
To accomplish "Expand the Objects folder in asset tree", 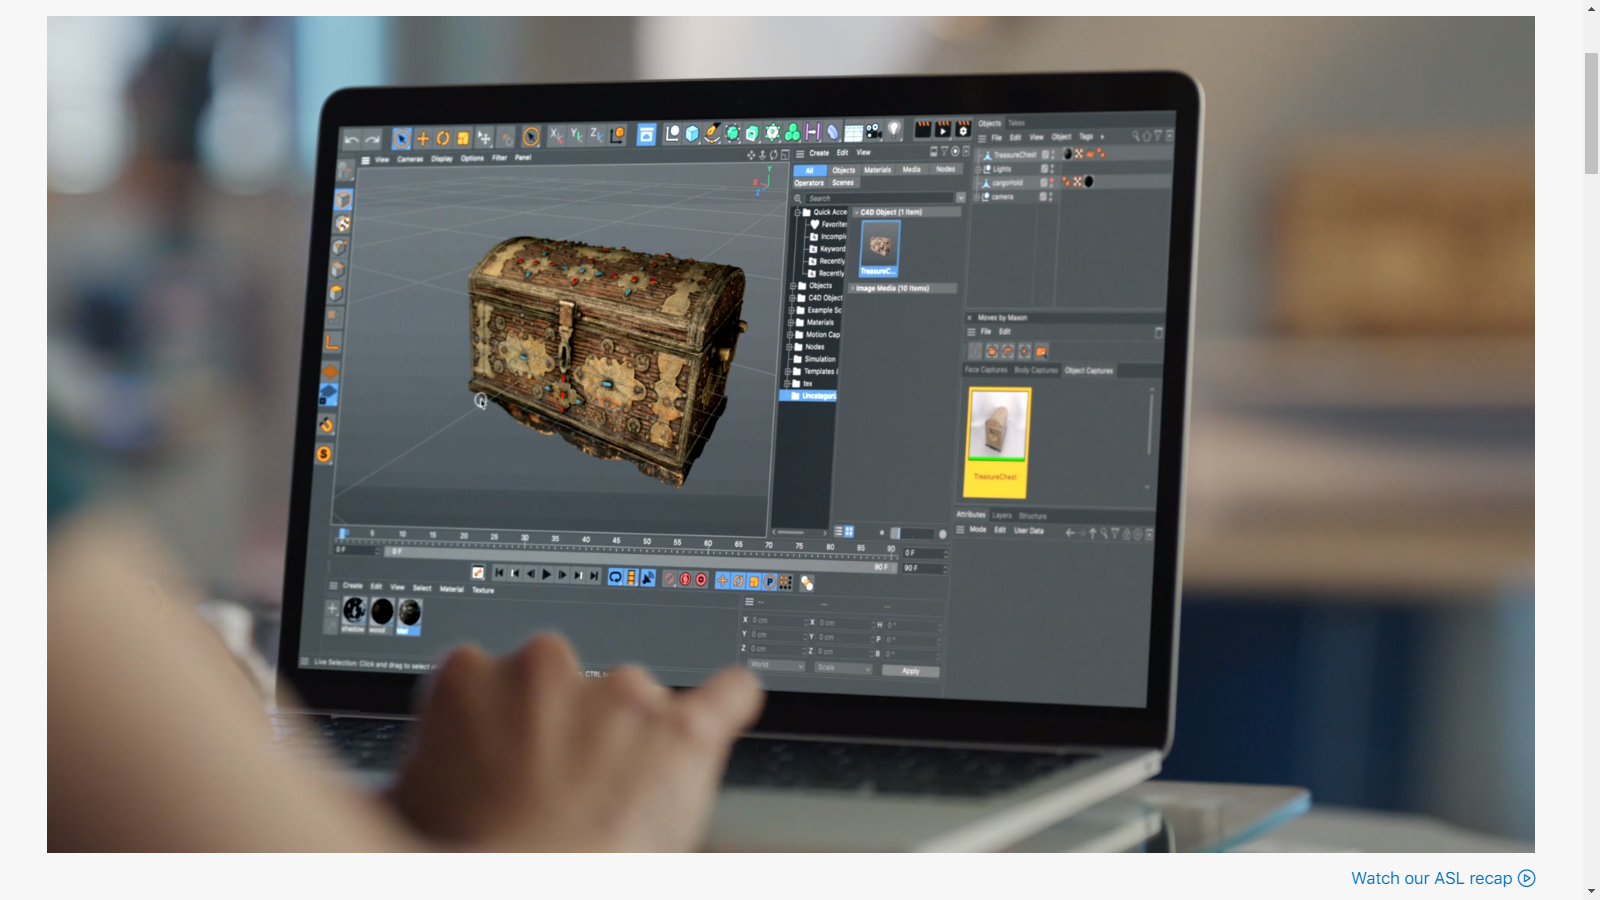I will tap(792, 286).
